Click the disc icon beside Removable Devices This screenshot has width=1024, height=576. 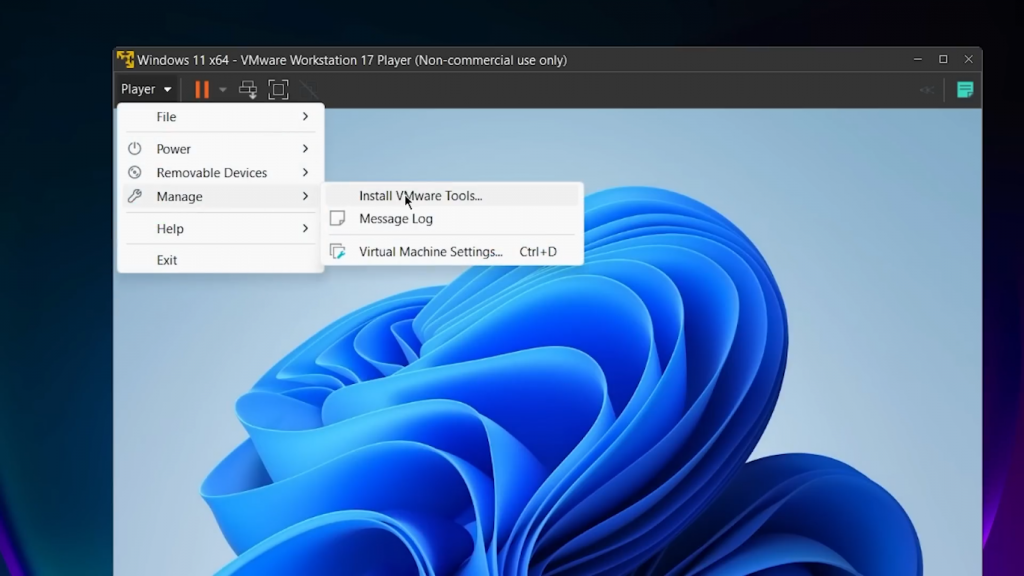[135, 172]
